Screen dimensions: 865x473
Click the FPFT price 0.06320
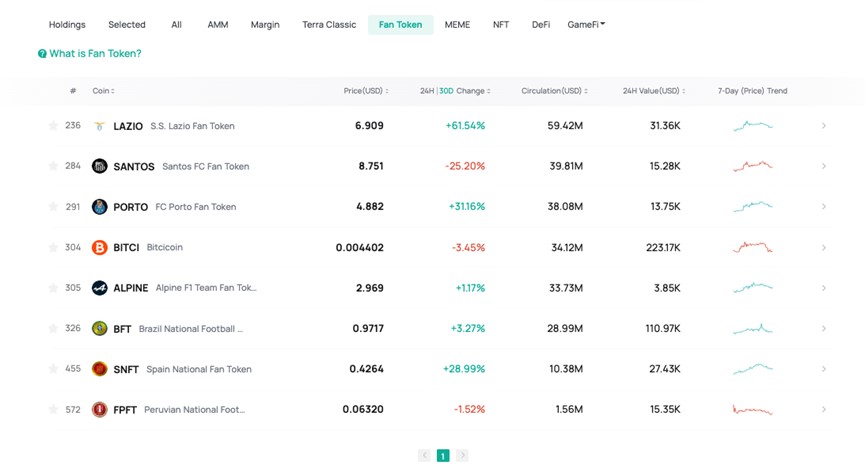[363, 410]
